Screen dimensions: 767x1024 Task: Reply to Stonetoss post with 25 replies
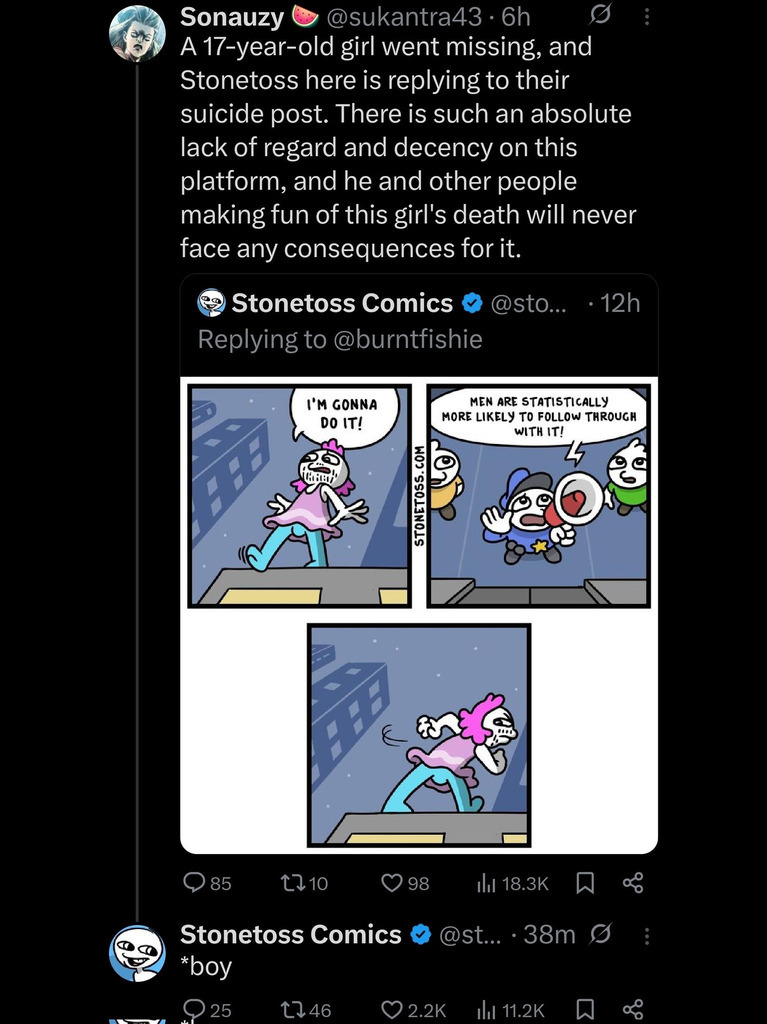pos(206,1010)
